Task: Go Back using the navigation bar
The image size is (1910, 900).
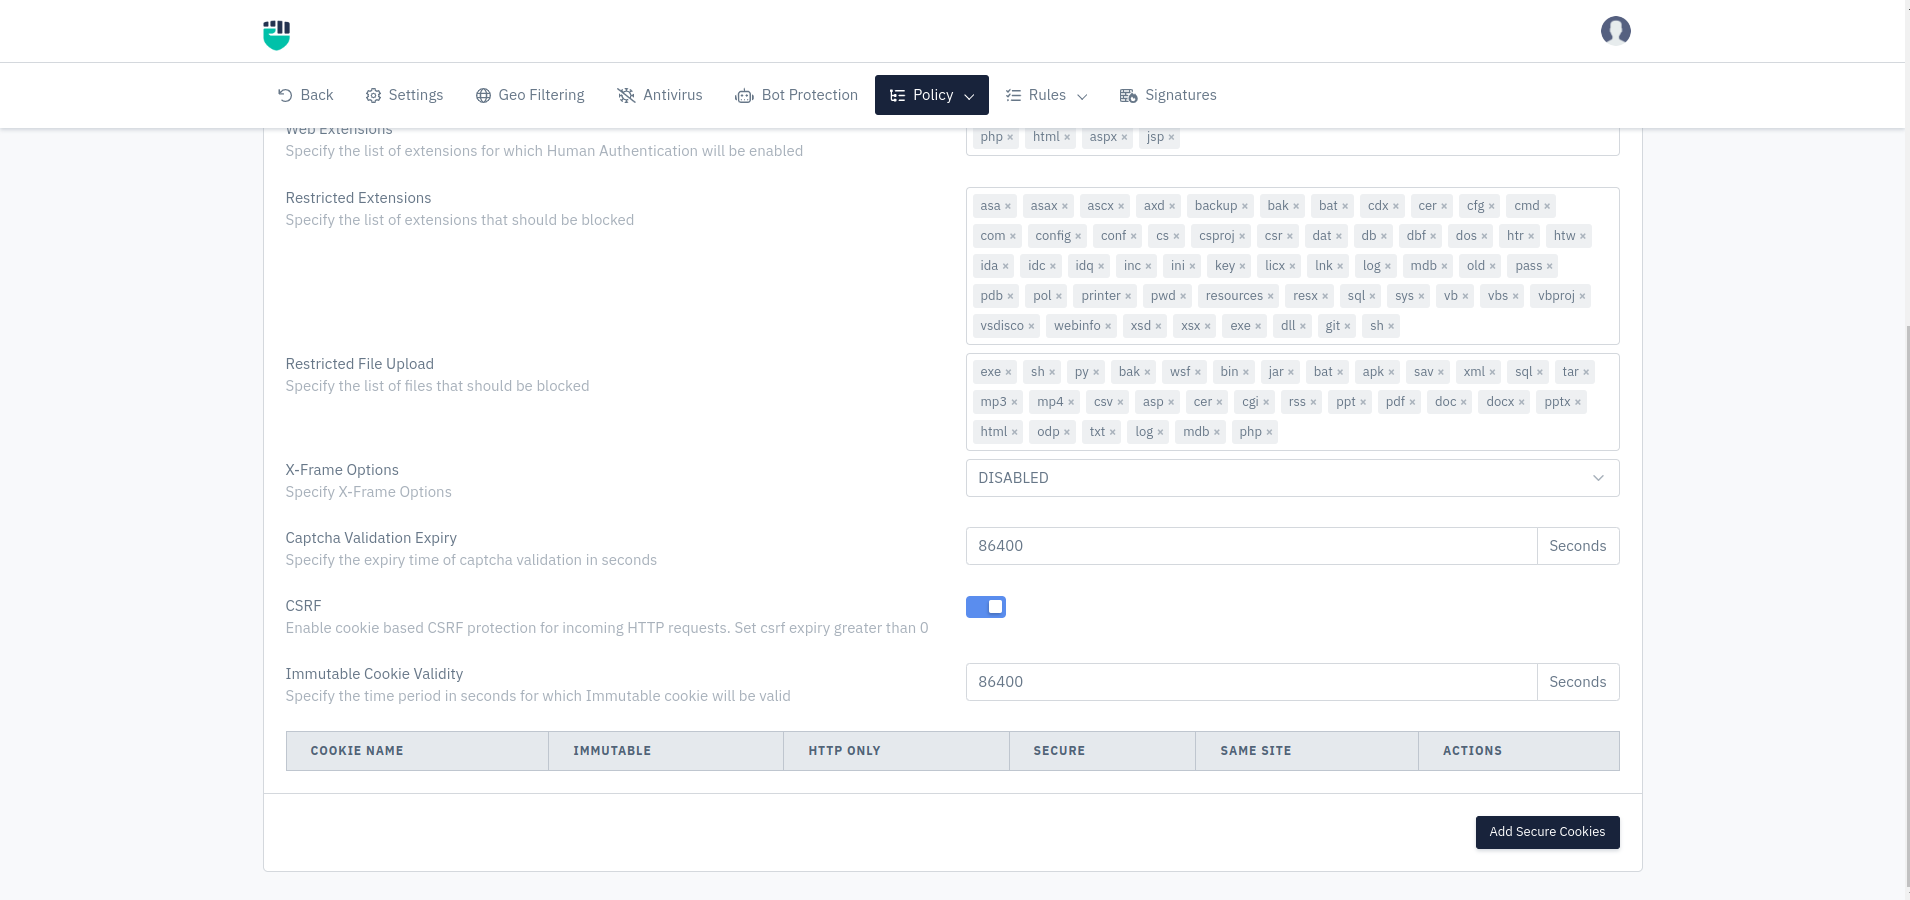Action: click(305, 95)
